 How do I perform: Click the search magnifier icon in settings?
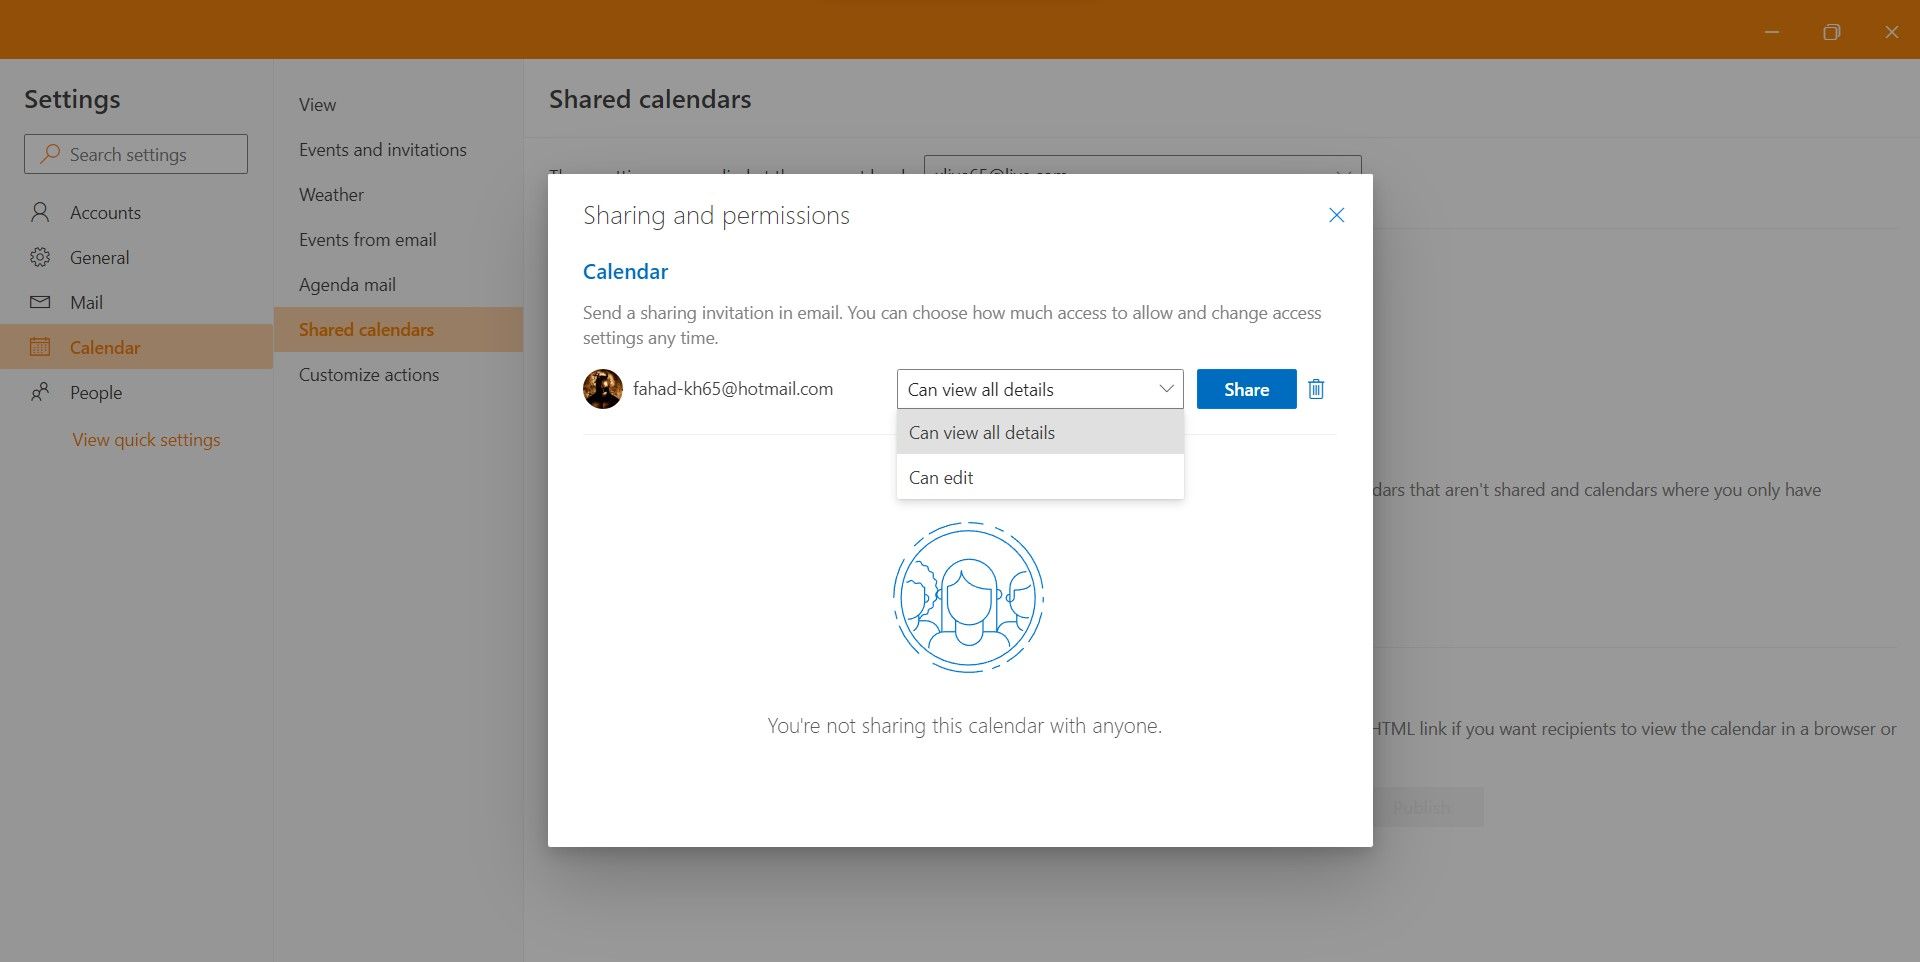[x=50, y=154]
